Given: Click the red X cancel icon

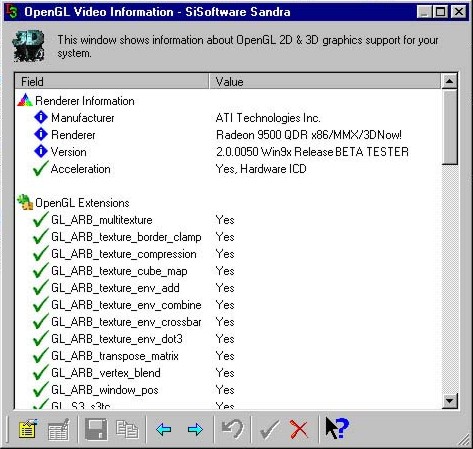Looking at the screenshot, I should (299, 429).
